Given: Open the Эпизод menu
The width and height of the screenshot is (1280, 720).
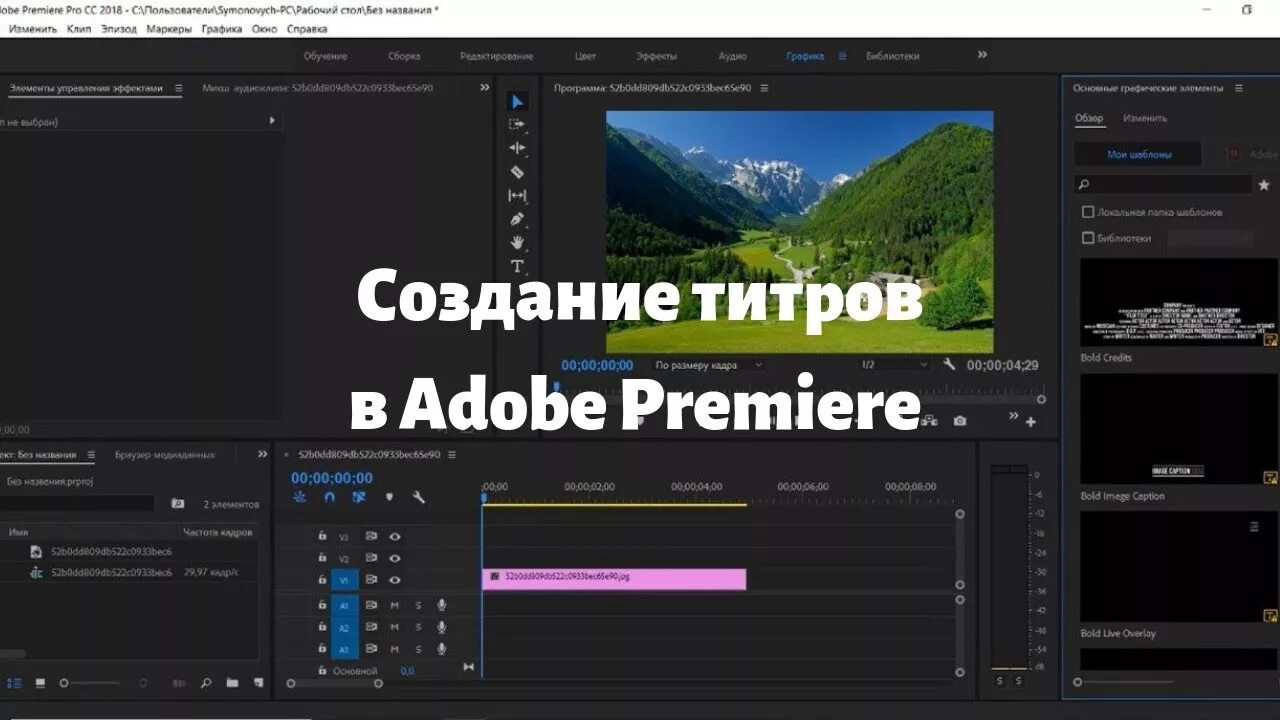Looking at the screenshot, I should pos(119,29).
